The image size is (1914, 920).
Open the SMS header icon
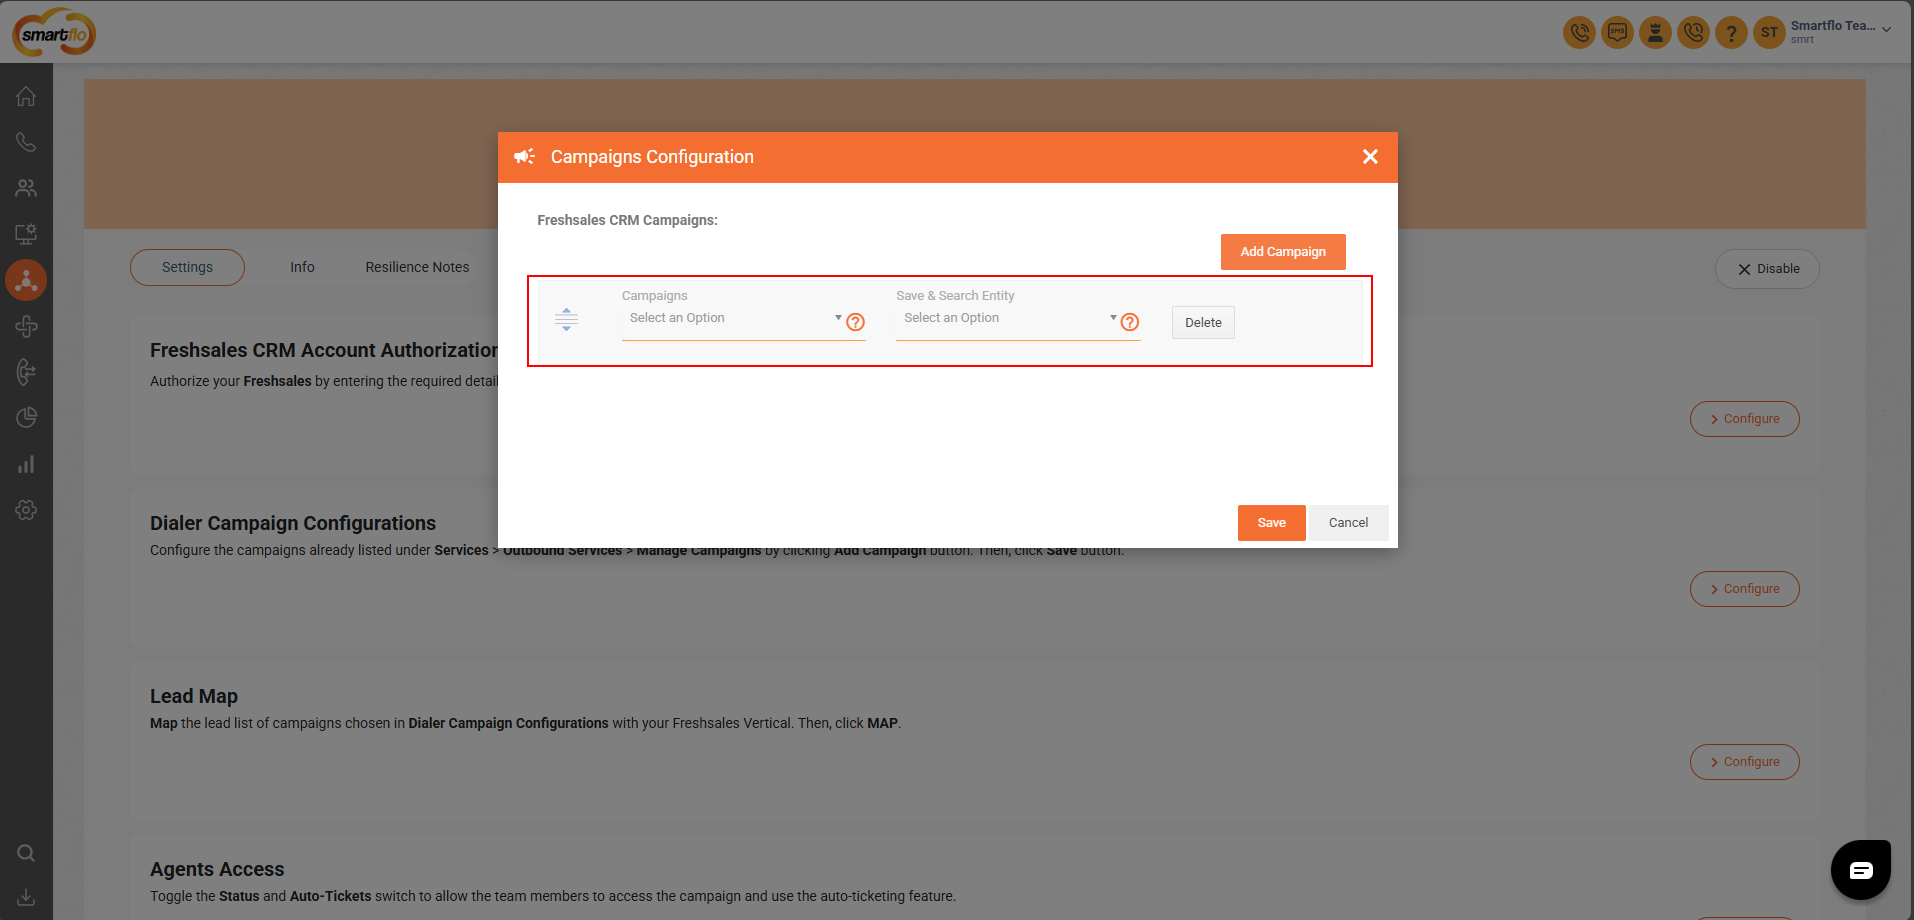(x=1617, y=32)
